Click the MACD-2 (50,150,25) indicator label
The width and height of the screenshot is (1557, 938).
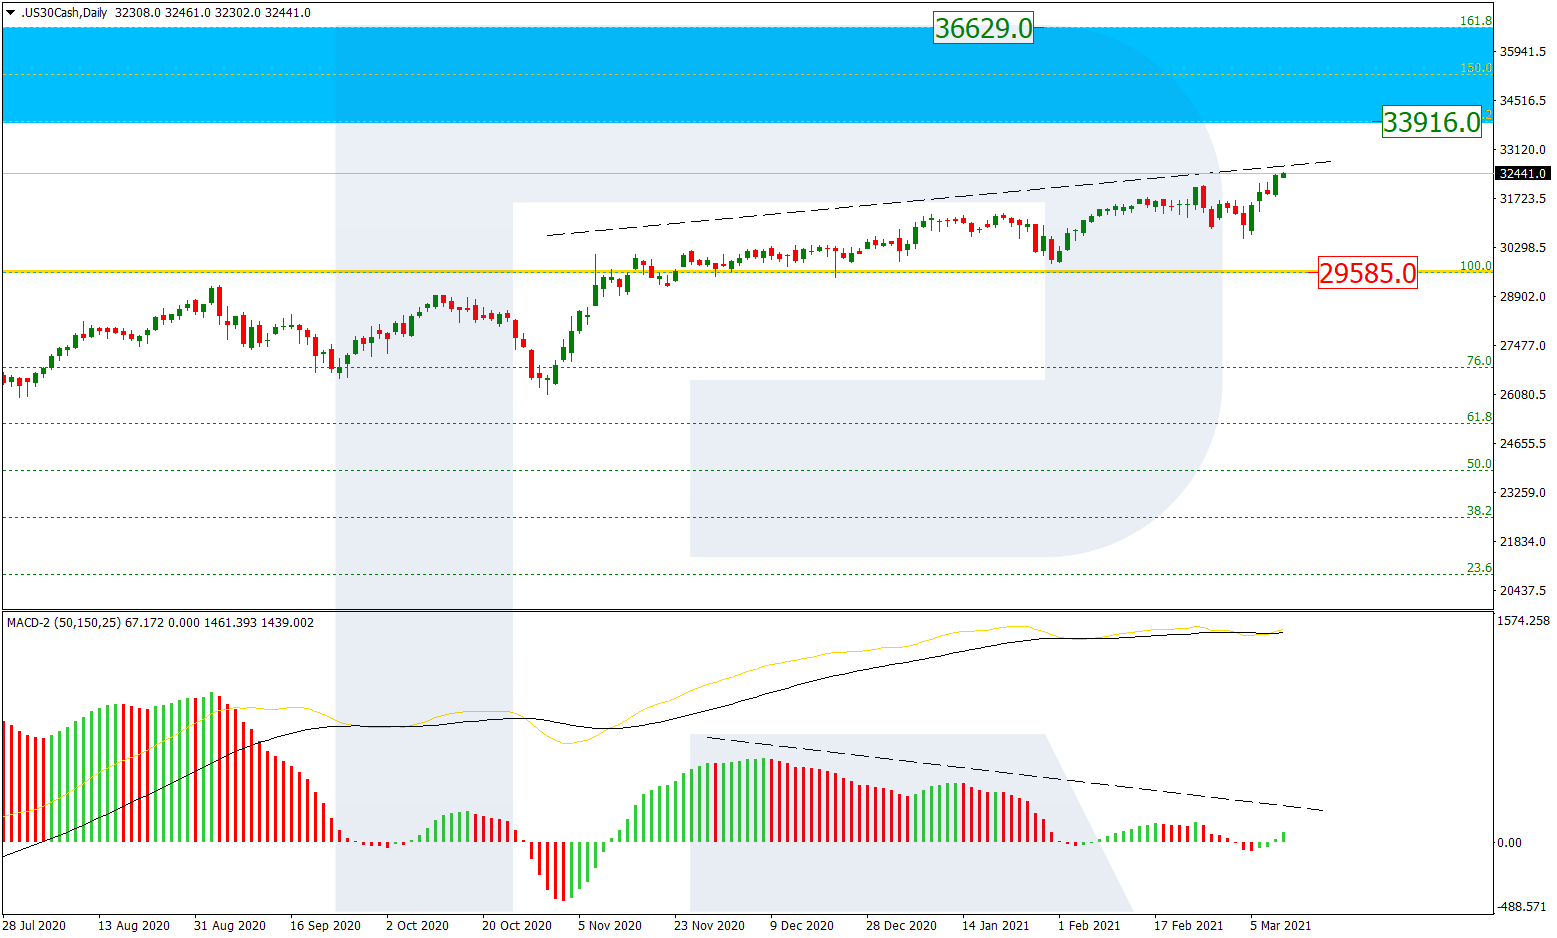(x=64, y=623)
